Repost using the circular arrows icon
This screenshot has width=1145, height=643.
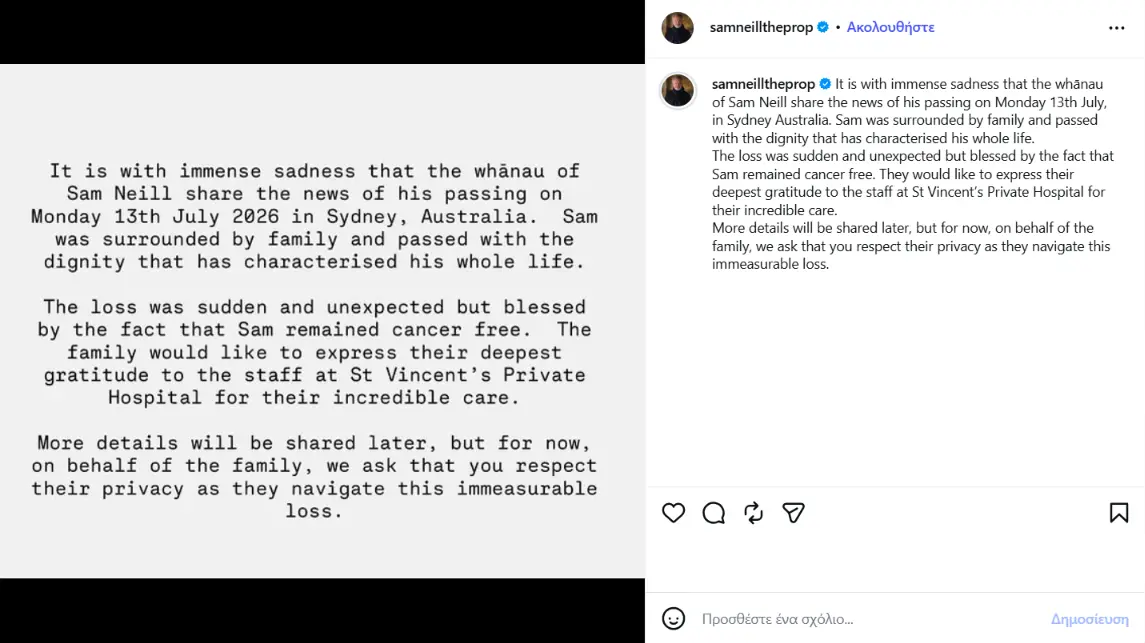(754, 513)
